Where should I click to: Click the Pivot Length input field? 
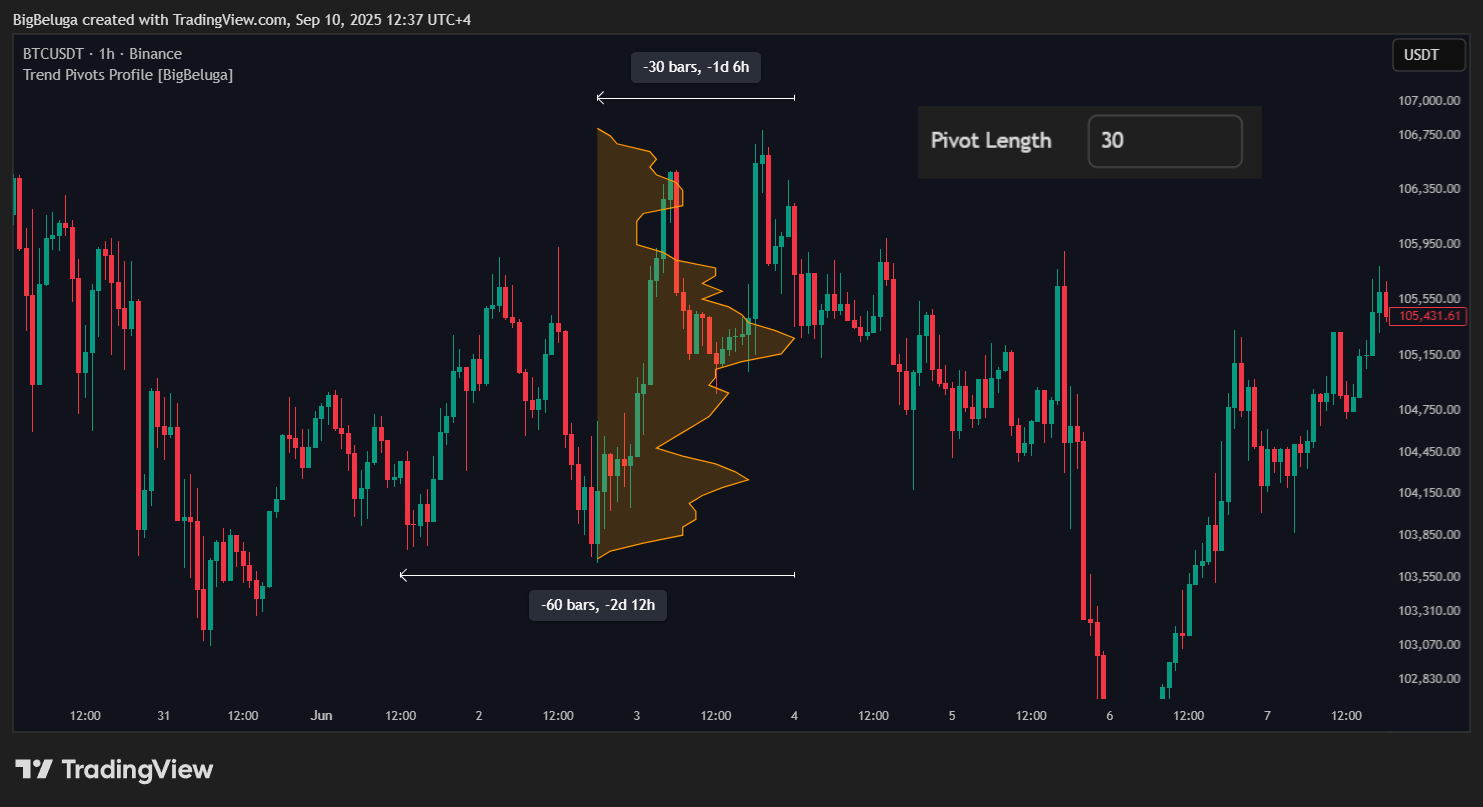pos(1165,141)
